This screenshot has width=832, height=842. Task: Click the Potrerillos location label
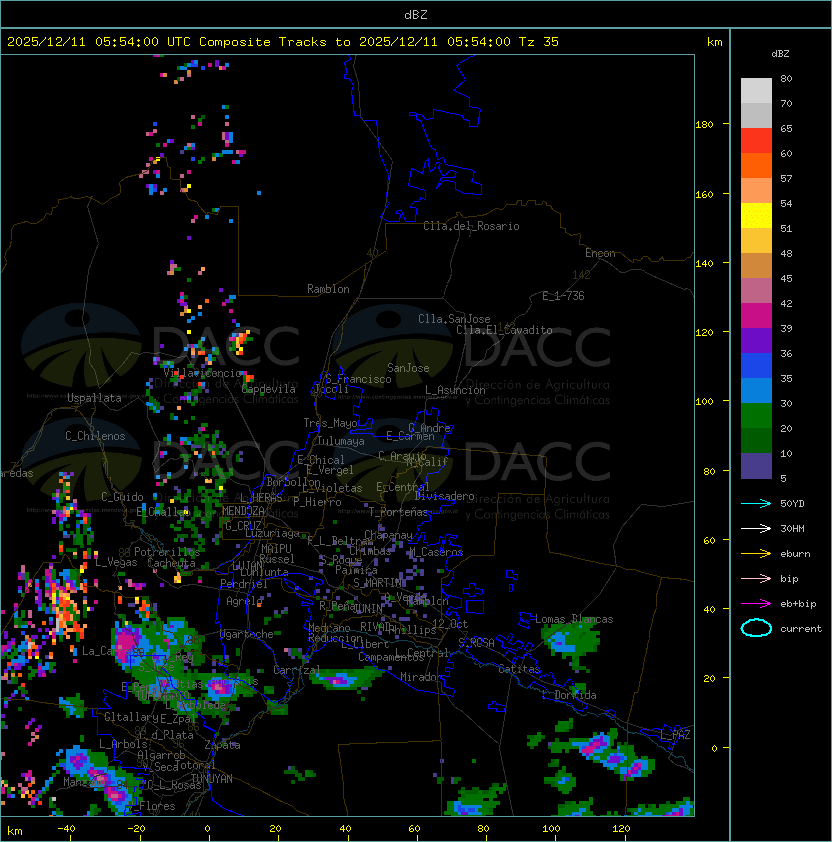pos(167,552)
